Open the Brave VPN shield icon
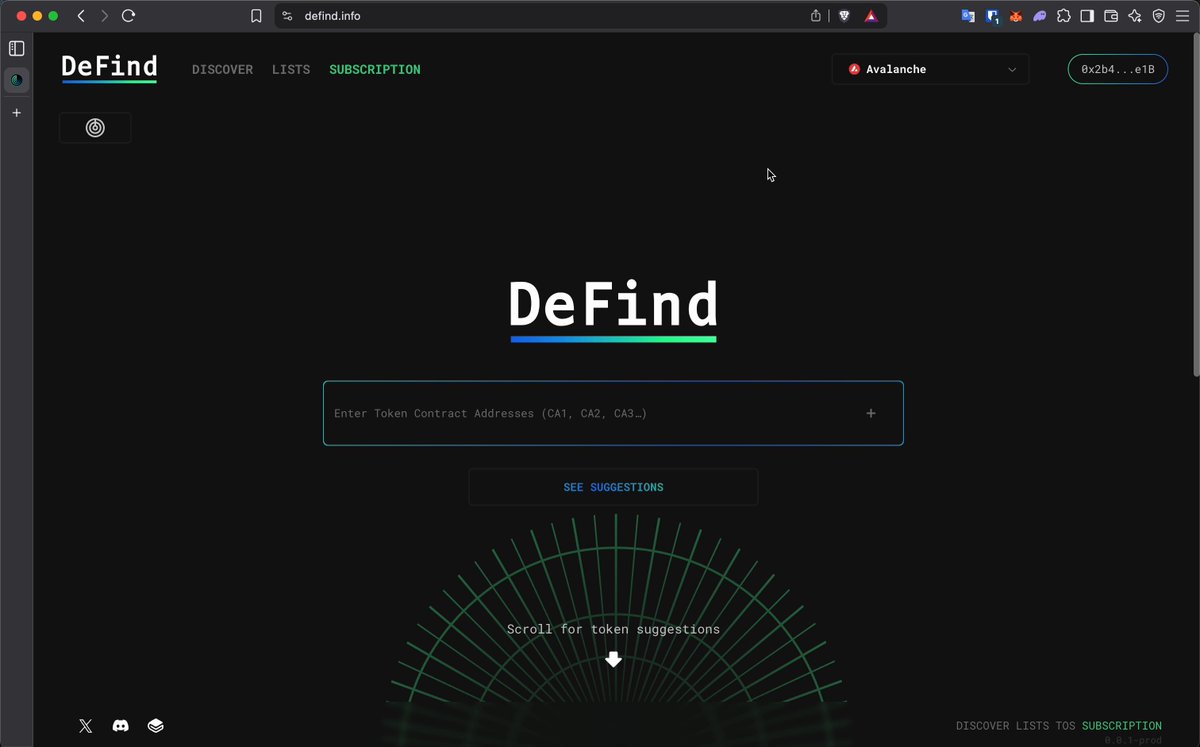Screen dimensions: 1200x747 point(1159,16)
